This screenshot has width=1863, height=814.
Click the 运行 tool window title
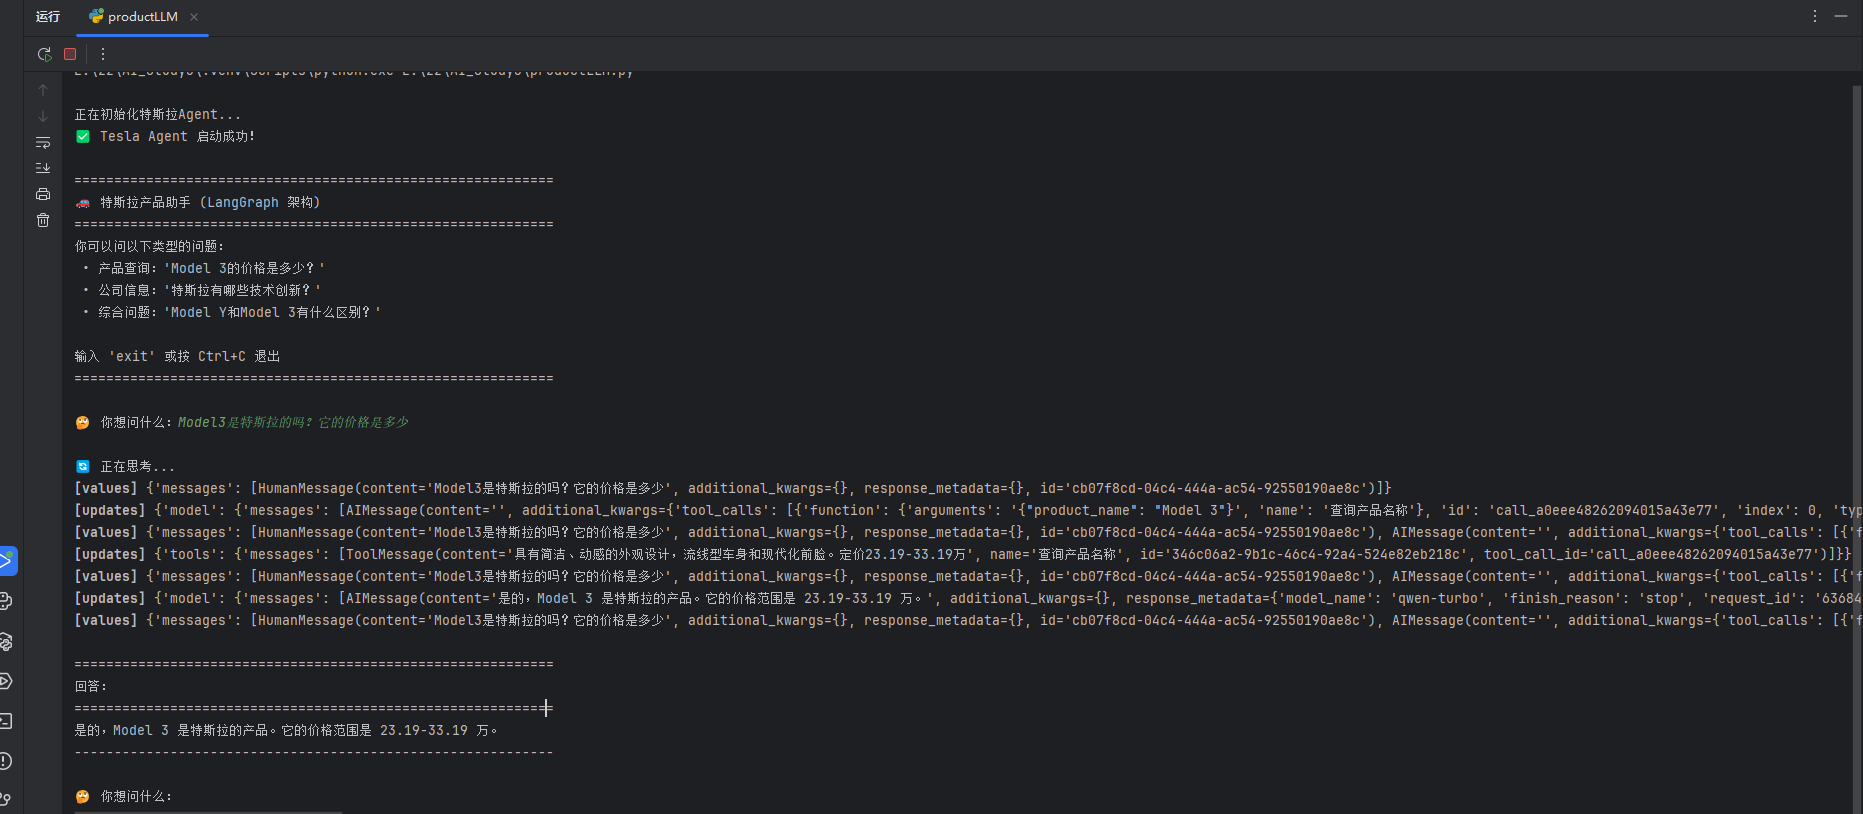coord(48,17)
